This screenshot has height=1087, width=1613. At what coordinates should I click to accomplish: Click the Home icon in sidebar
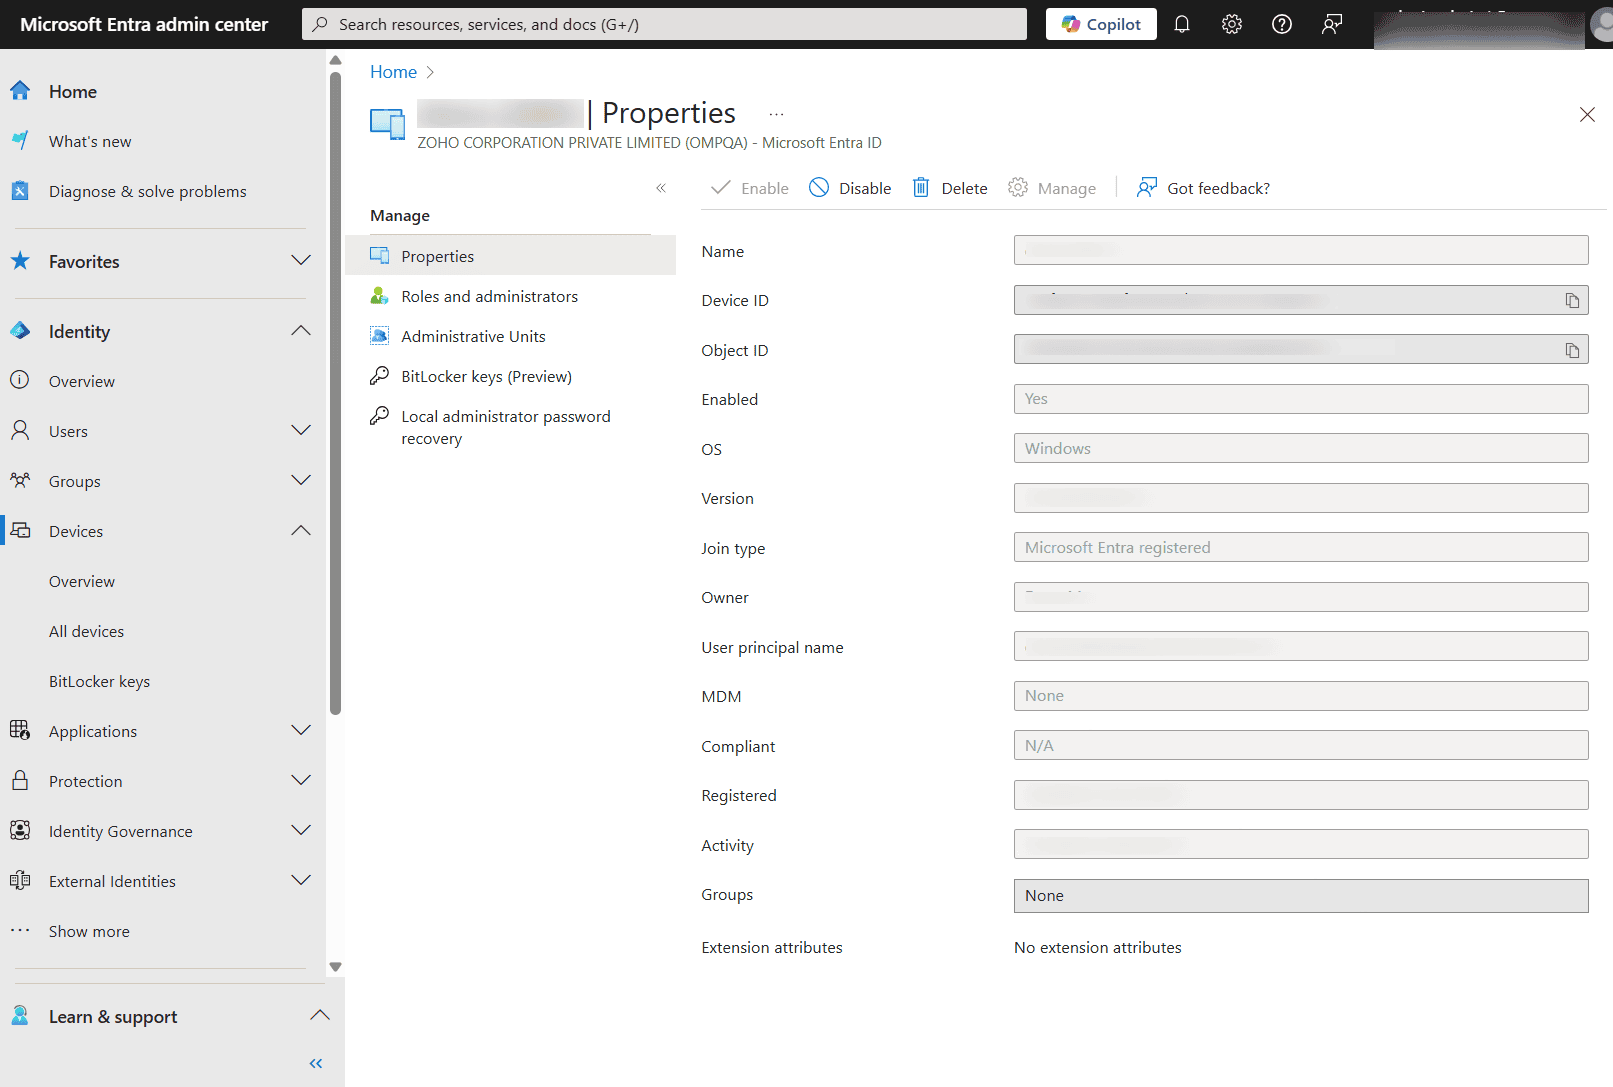tap(20, 91)
